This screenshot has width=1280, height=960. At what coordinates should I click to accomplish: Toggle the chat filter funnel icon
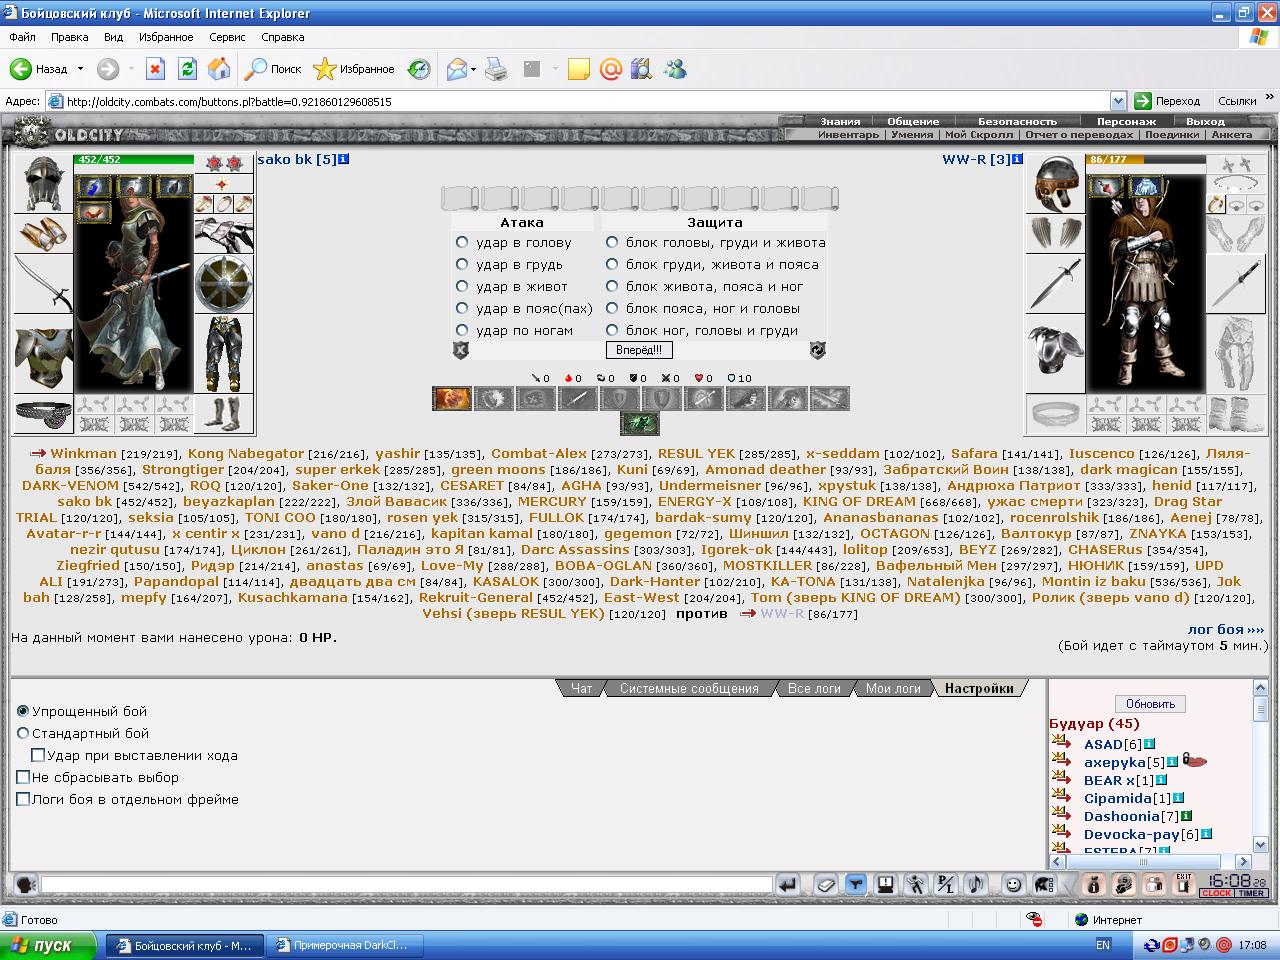[855, 885]
